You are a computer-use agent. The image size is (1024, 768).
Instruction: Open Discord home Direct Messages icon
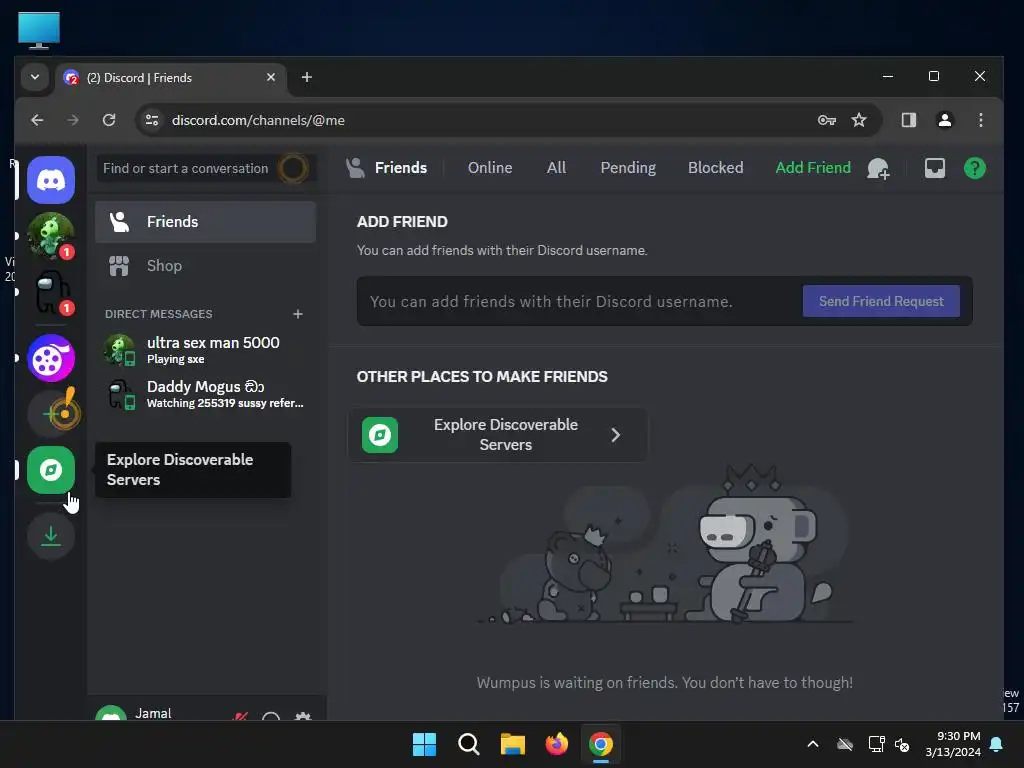pyautogui.click(x=51, y=180)
